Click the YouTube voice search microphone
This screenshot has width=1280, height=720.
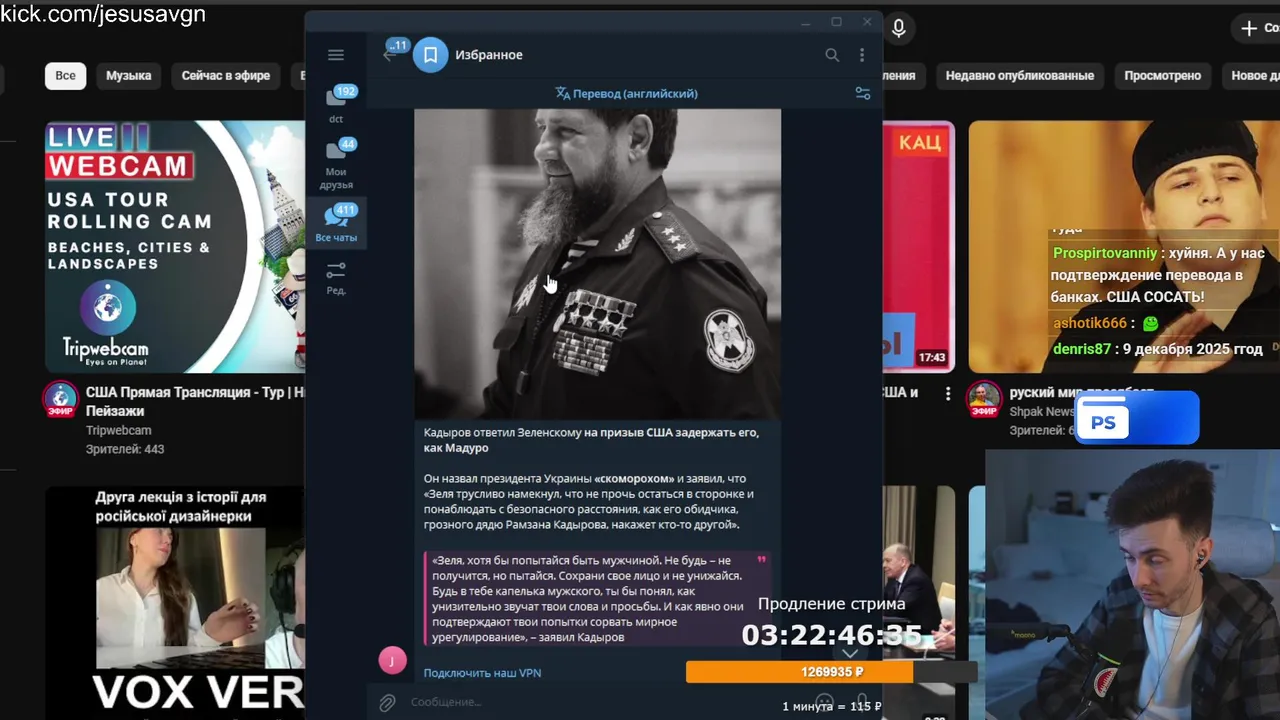click(x=899, y=29)
